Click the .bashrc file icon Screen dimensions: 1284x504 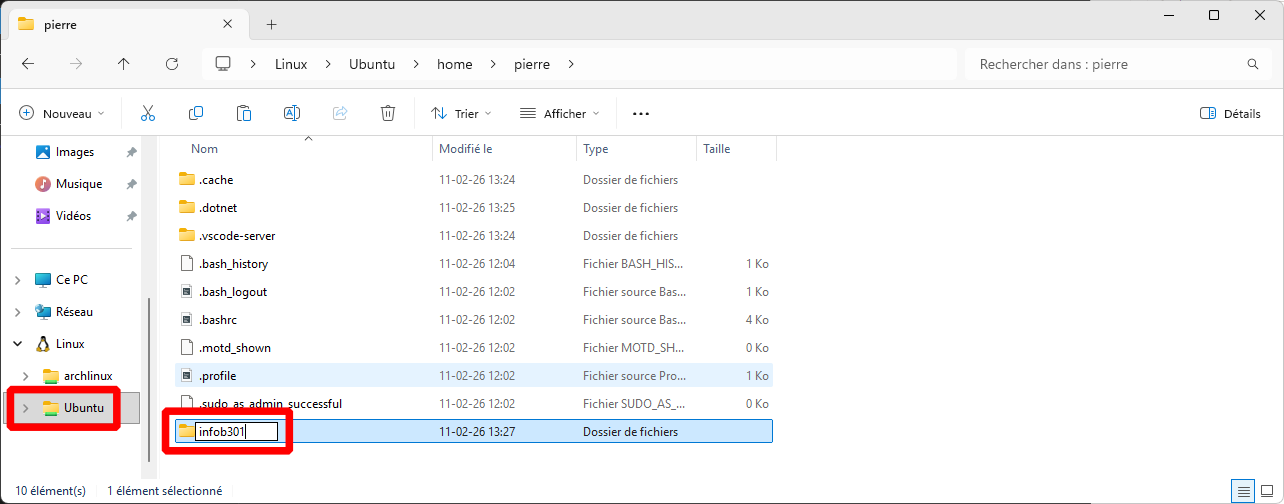(186, 320)
